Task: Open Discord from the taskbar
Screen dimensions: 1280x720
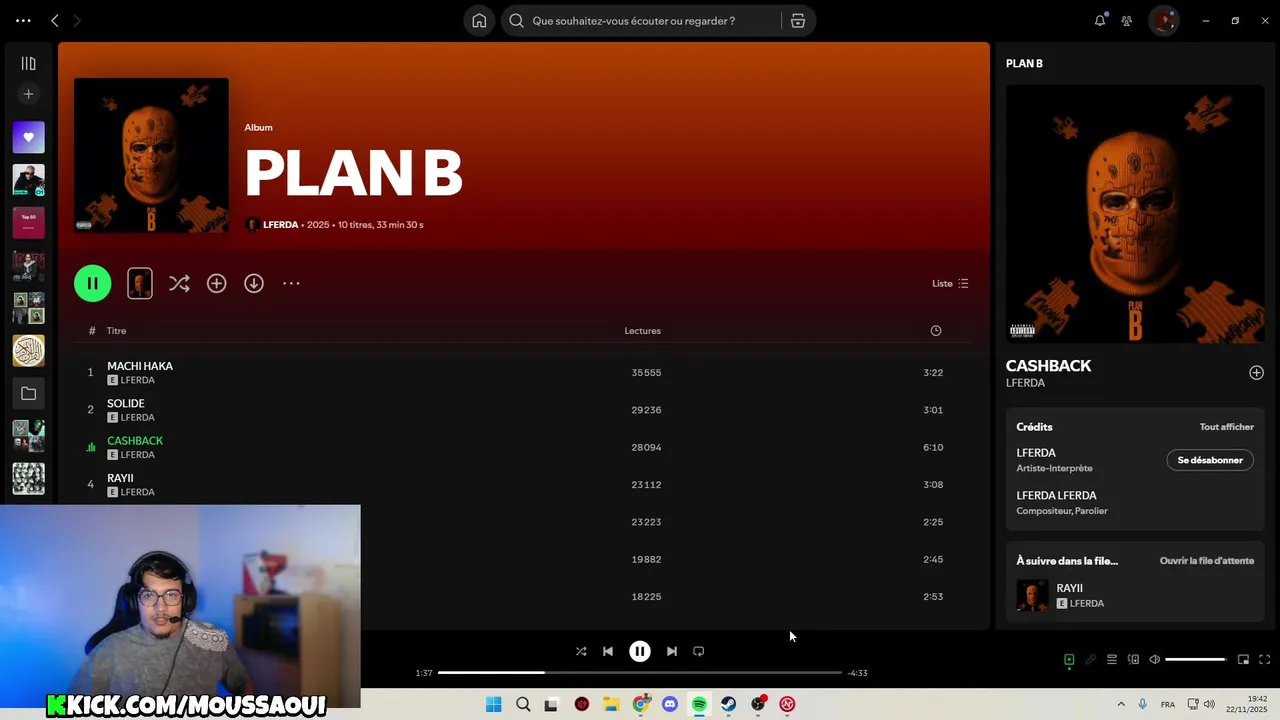Action: [670, 704]
